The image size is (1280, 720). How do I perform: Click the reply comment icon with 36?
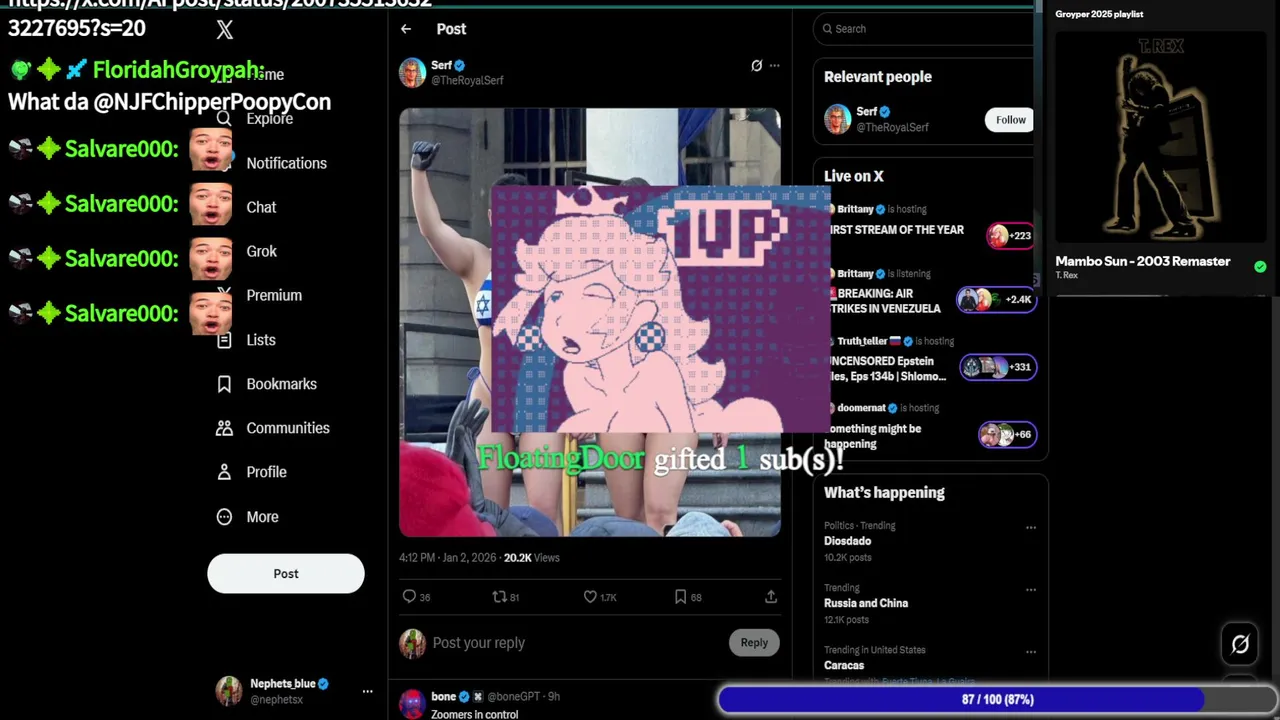pyautogui.click(x=409, y=597)
